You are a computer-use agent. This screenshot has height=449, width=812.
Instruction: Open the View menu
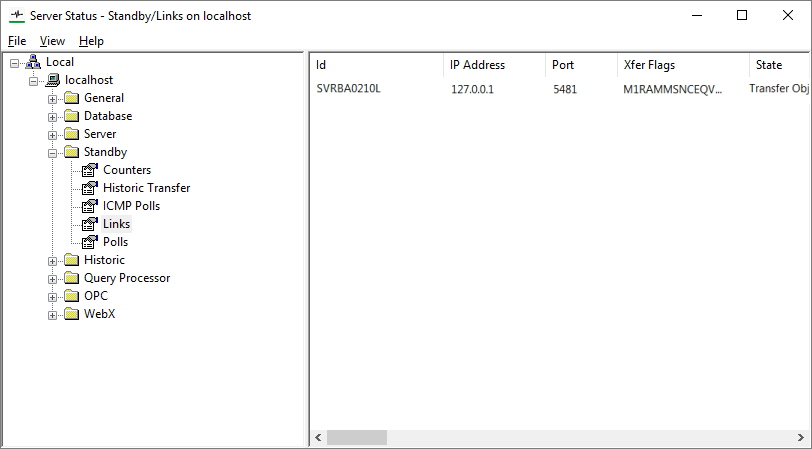52,41
